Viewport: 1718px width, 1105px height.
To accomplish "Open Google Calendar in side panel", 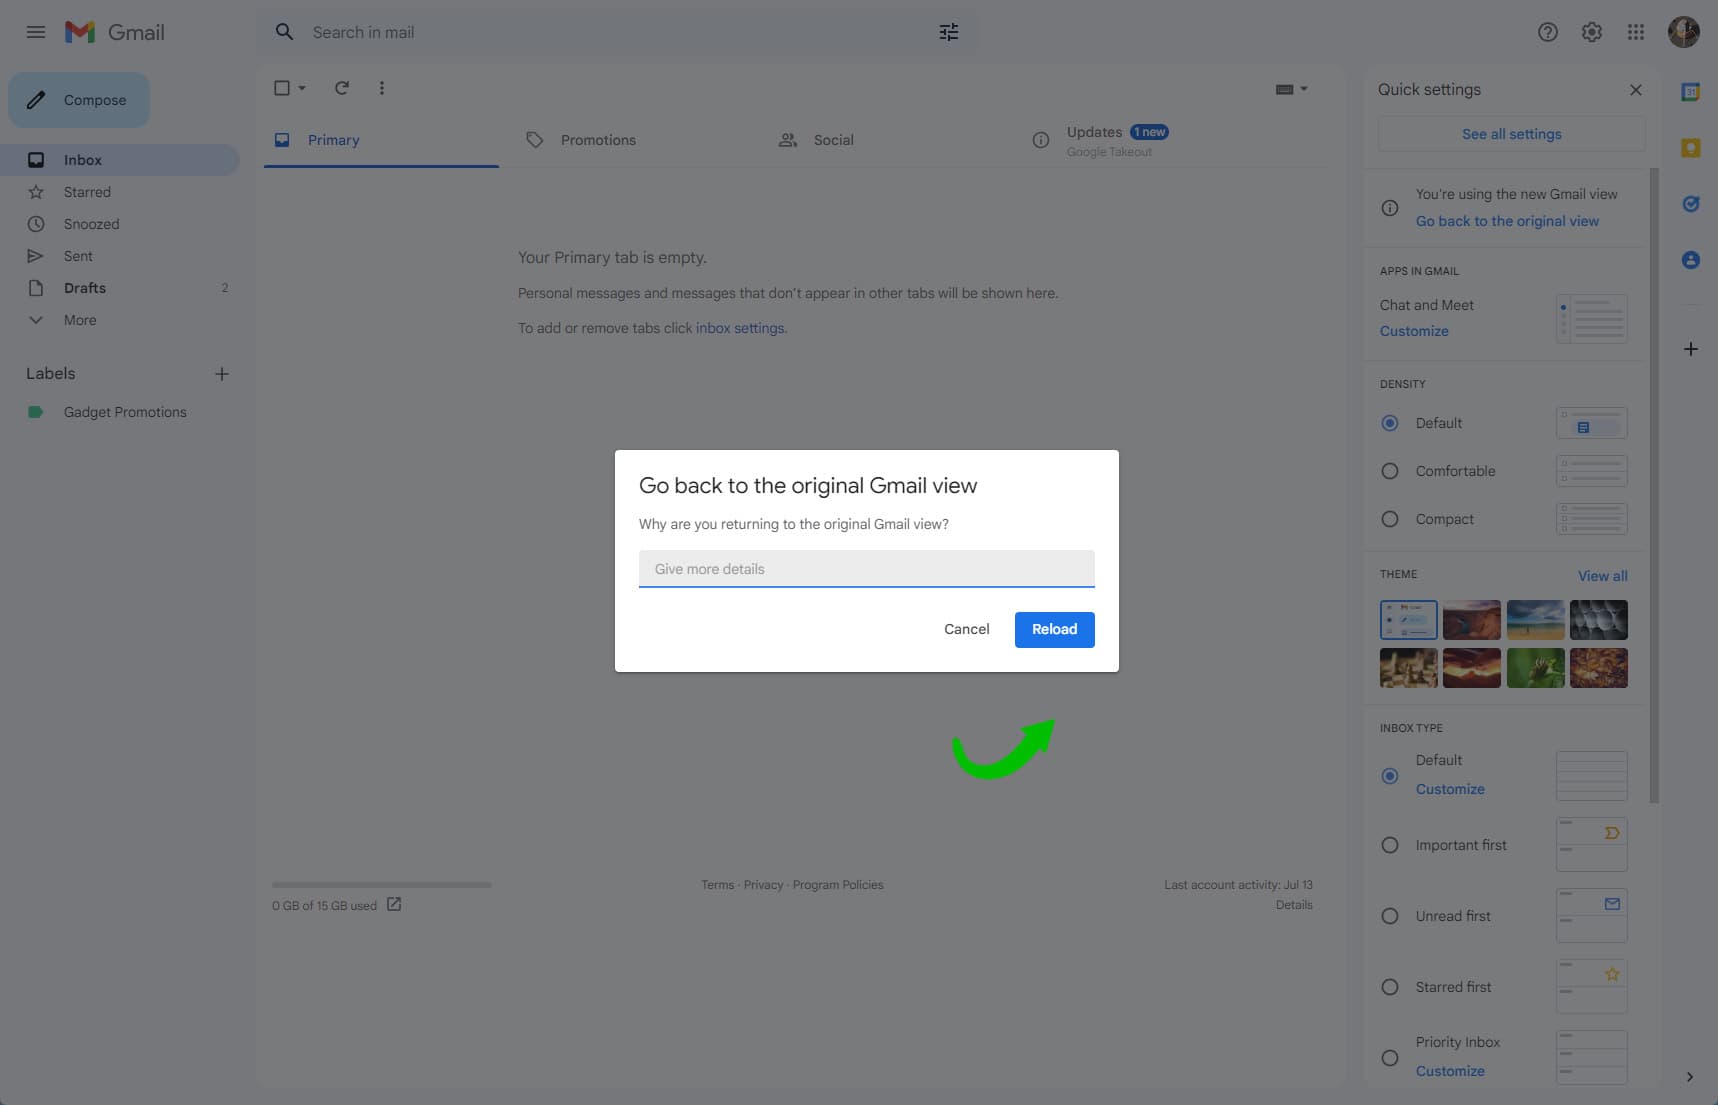I will (1690, 92).
